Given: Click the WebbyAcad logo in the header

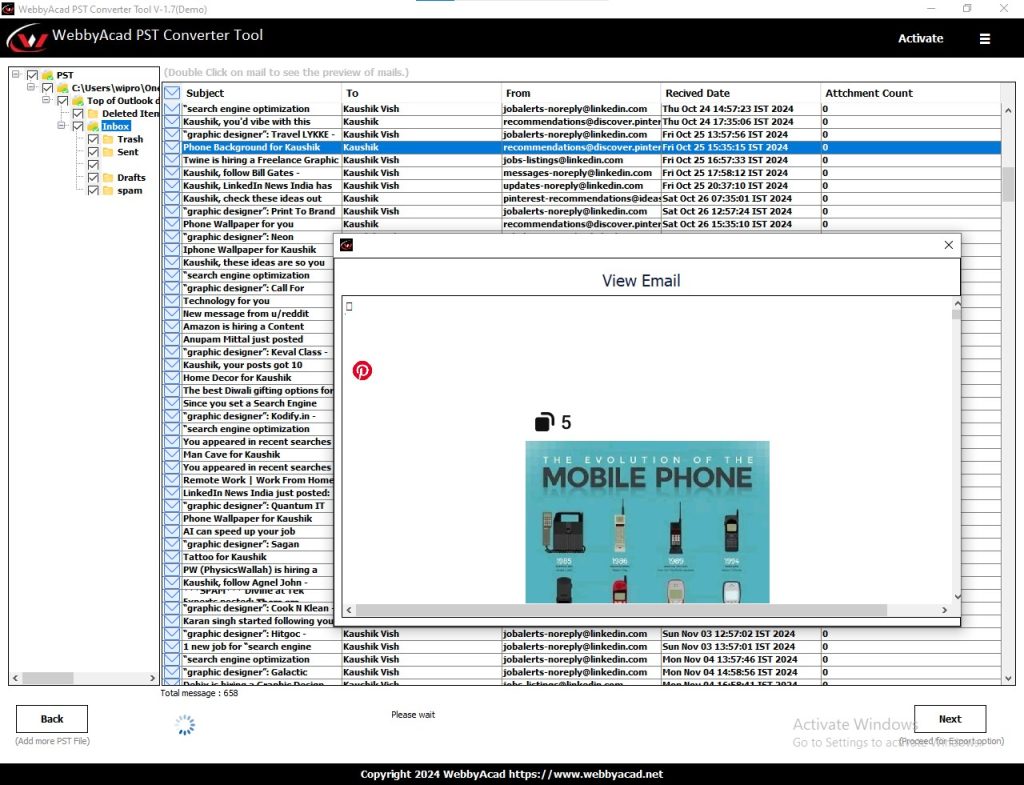Looking at the screenshot, I should [x=27, y=37].
